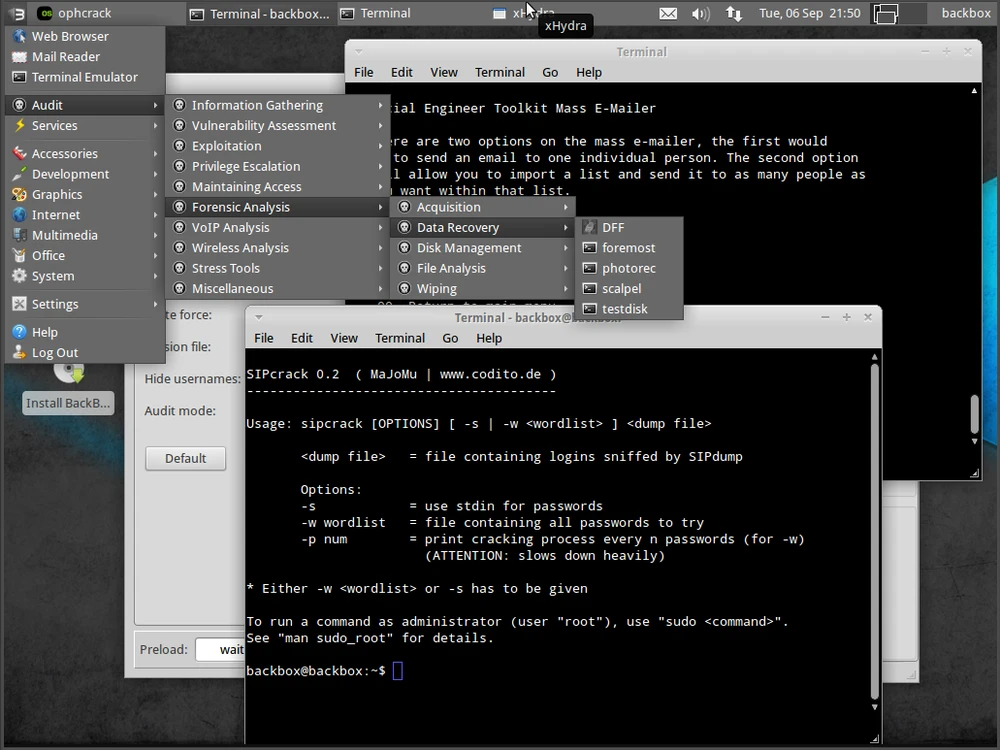Open Go menu in the SIPcrack terminal window
This screenshot has height=750, width=1000.
point(450,338)
